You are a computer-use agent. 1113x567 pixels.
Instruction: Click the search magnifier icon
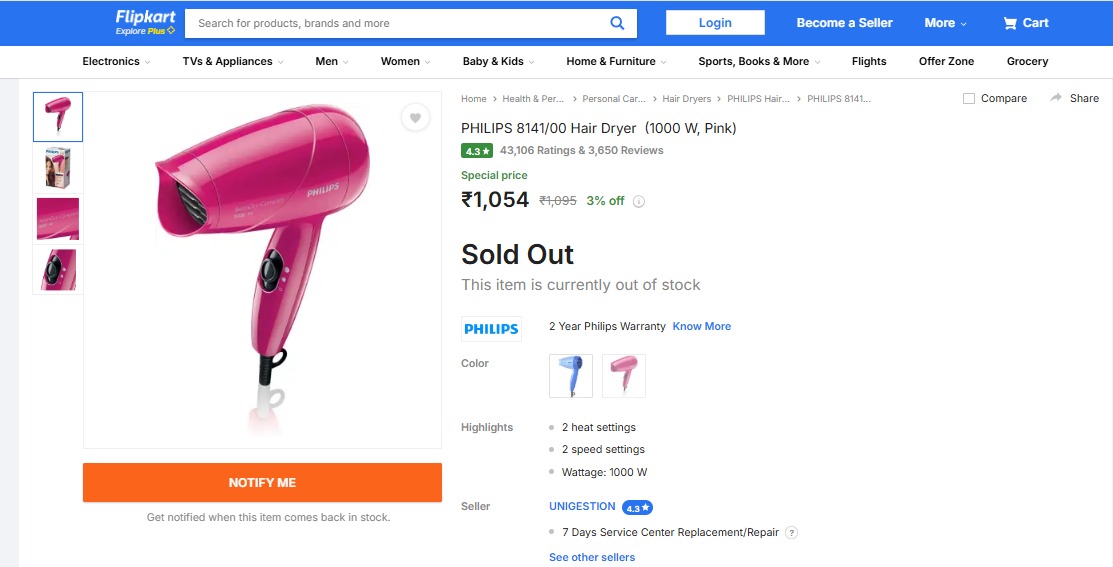point(617,23)
